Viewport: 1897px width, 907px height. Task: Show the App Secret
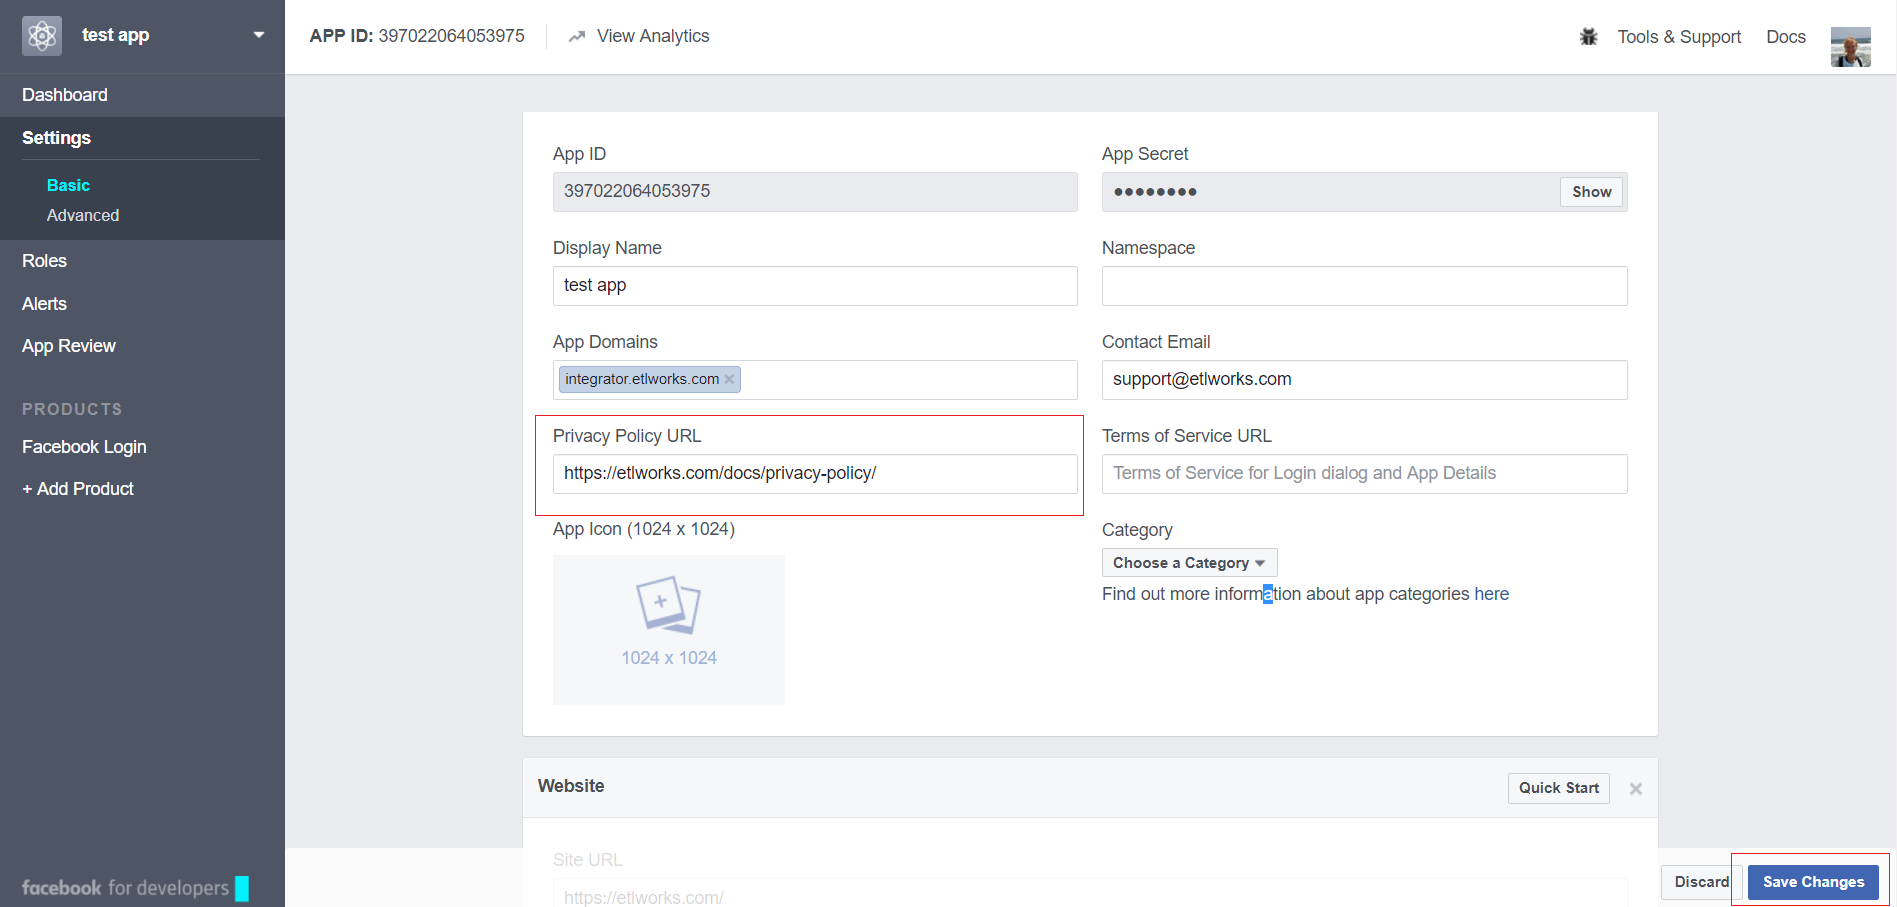coord(1591,192)
